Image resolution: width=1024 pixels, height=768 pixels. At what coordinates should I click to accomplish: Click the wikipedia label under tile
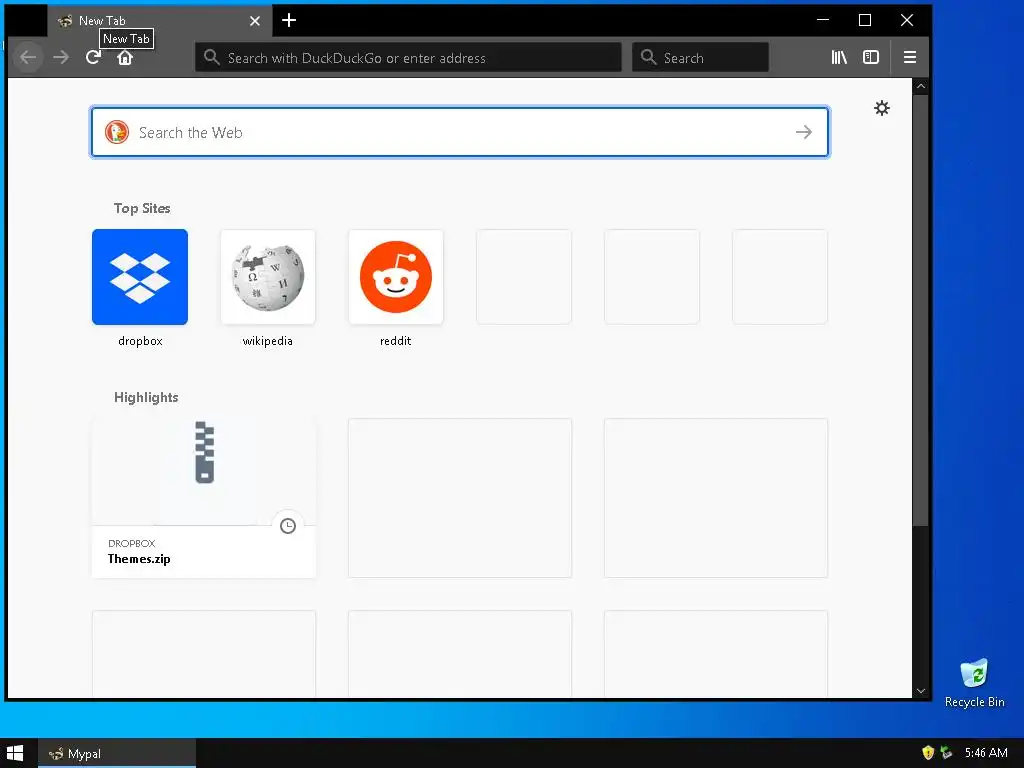tap(268, 341)
